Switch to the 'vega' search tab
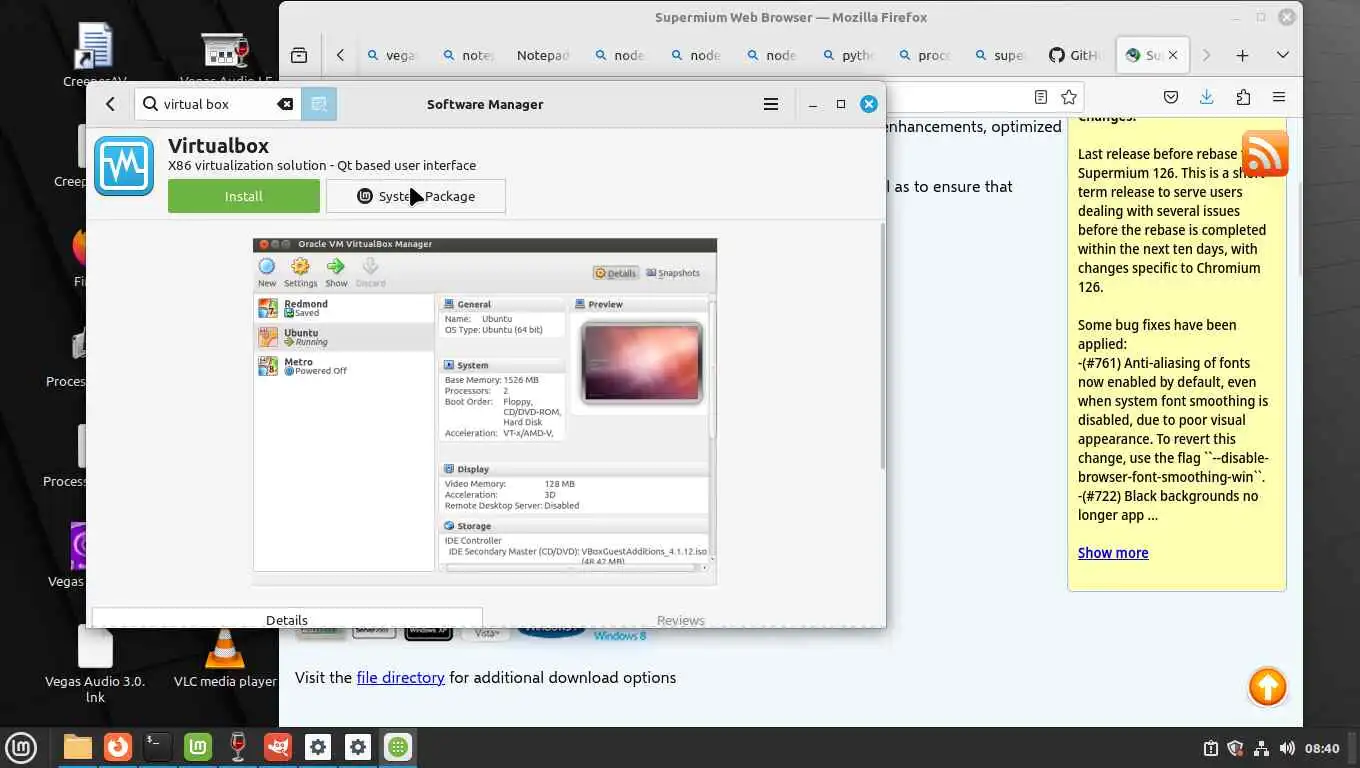 (393, 55)
